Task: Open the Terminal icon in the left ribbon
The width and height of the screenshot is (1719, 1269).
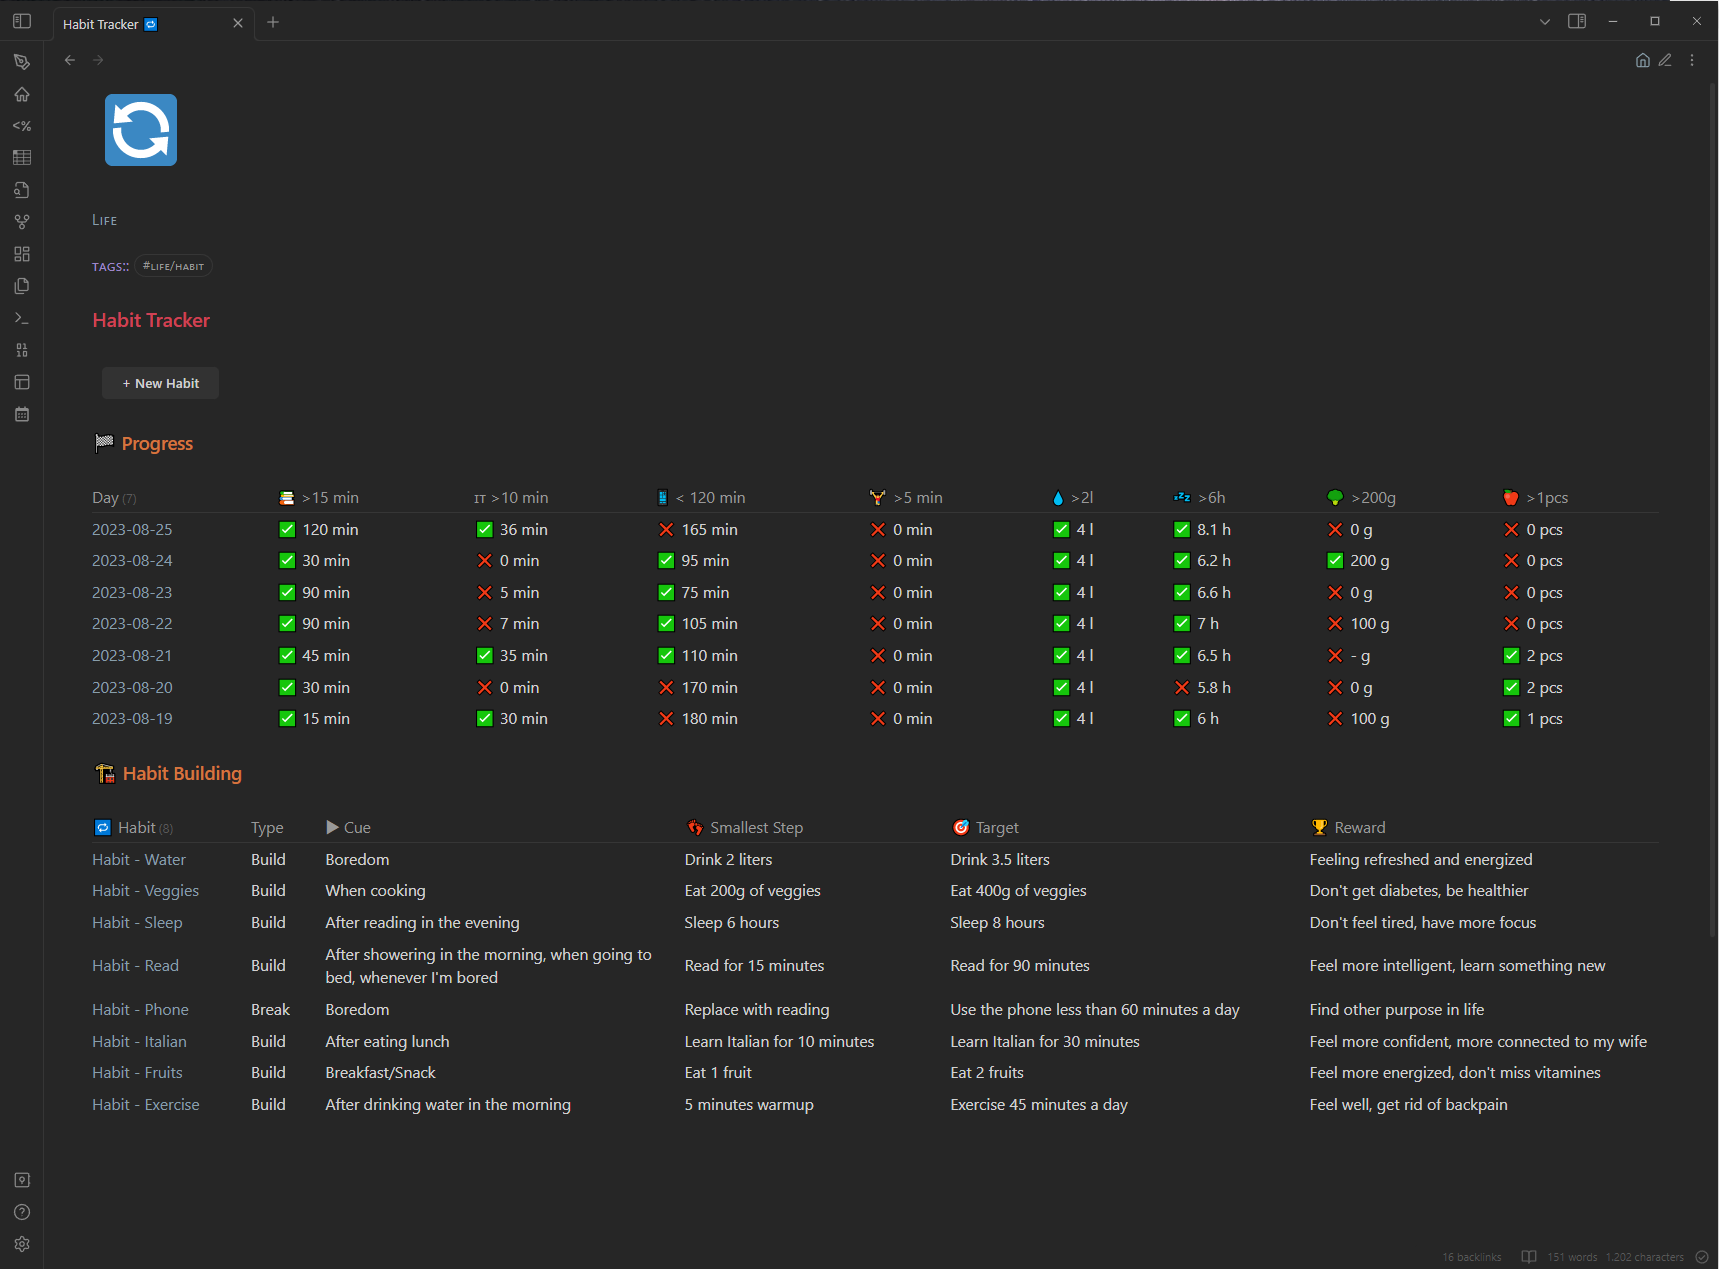Action: click(22, 318)
